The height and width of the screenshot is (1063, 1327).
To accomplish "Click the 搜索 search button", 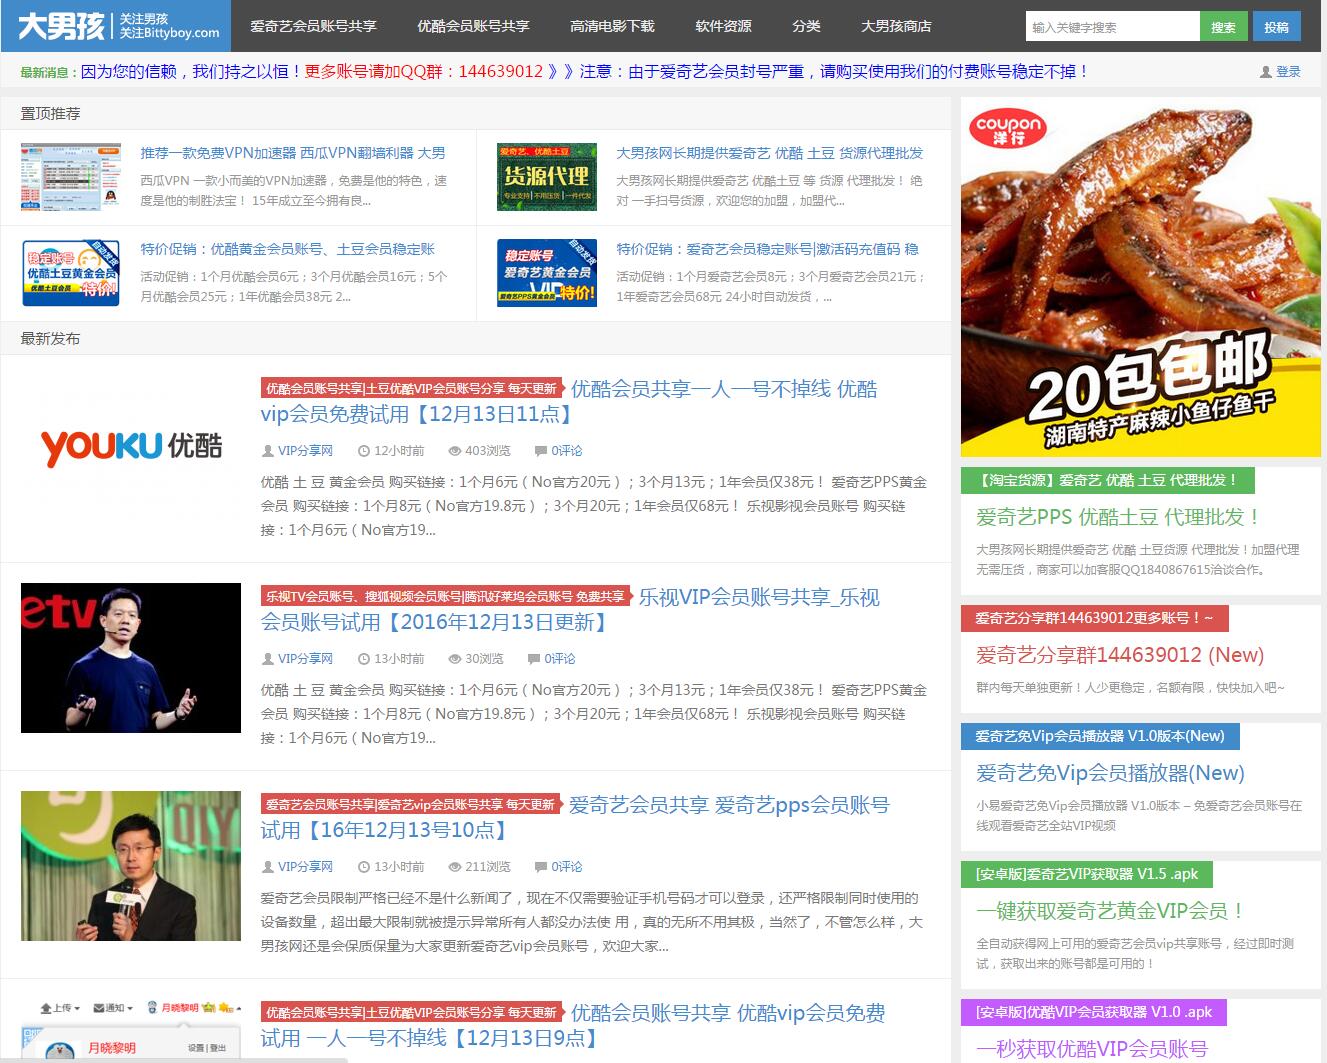I will tap(1223, 27).
